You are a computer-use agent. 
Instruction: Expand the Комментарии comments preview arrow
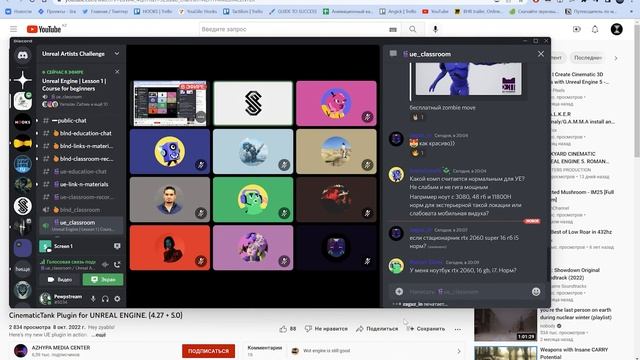coord(458,351)
